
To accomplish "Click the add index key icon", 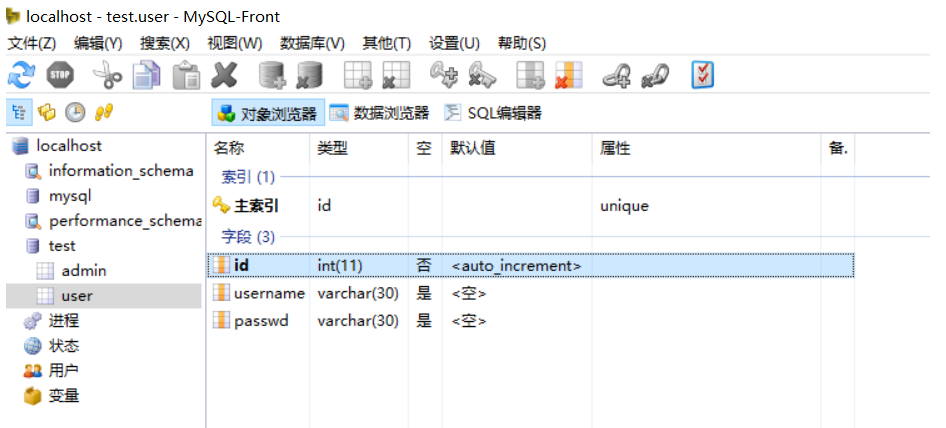I will (x=443, y=74).
